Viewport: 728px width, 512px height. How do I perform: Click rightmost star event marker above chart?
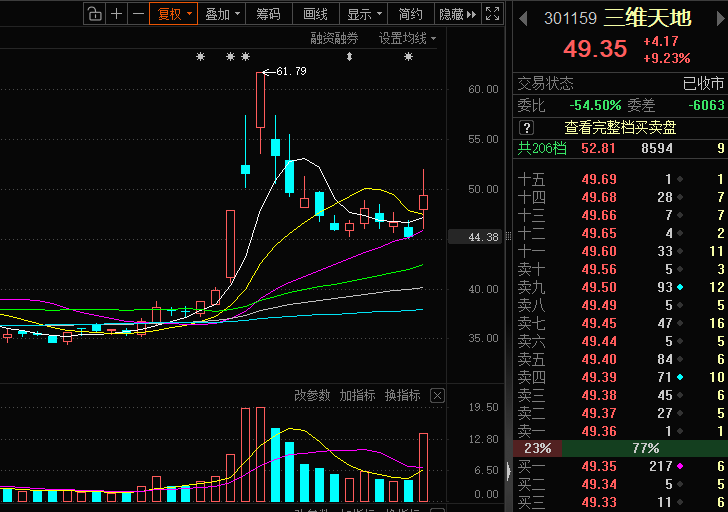(408, 57)
